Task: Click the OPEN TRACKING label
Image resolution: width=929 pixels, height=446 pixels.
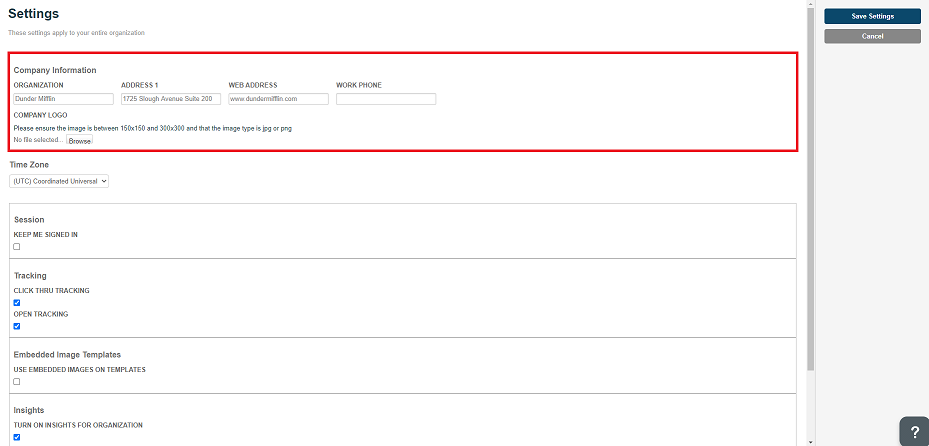Action: [x=41, y=314]
